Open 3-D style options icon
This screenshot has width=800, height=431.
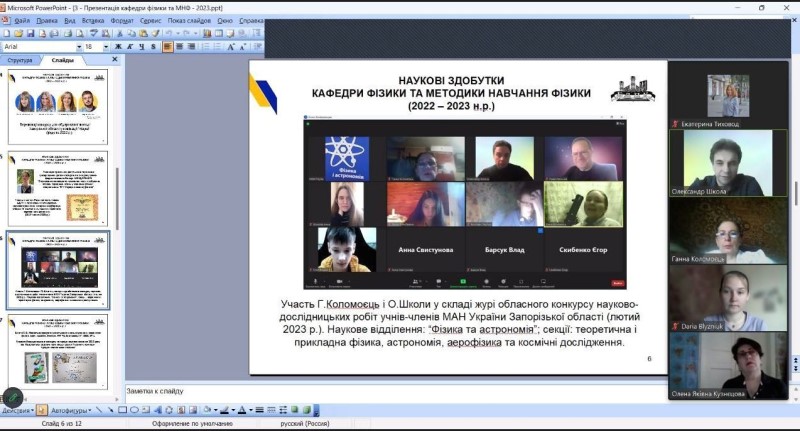click(x=306, y=410)
